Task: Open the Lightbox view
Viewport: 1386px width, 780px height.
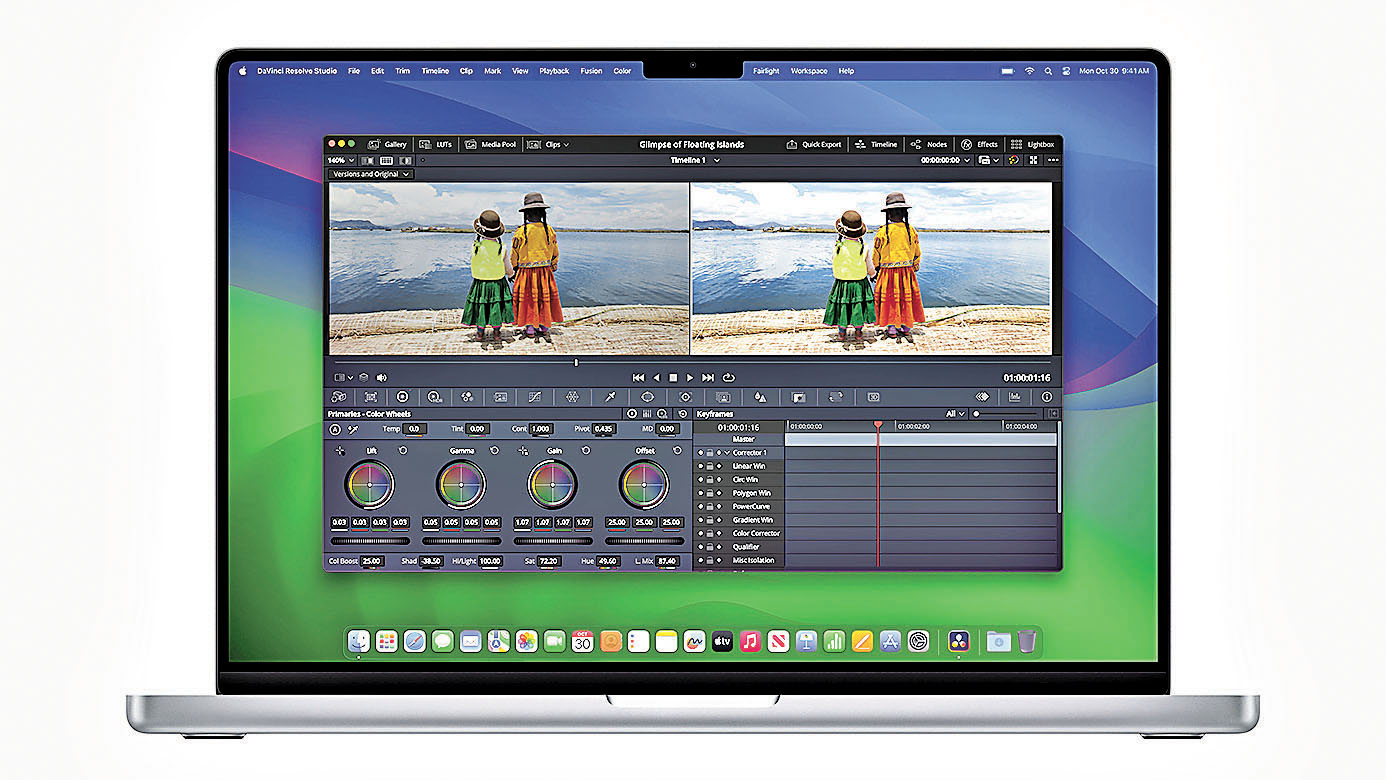Action: (1033, 144)
